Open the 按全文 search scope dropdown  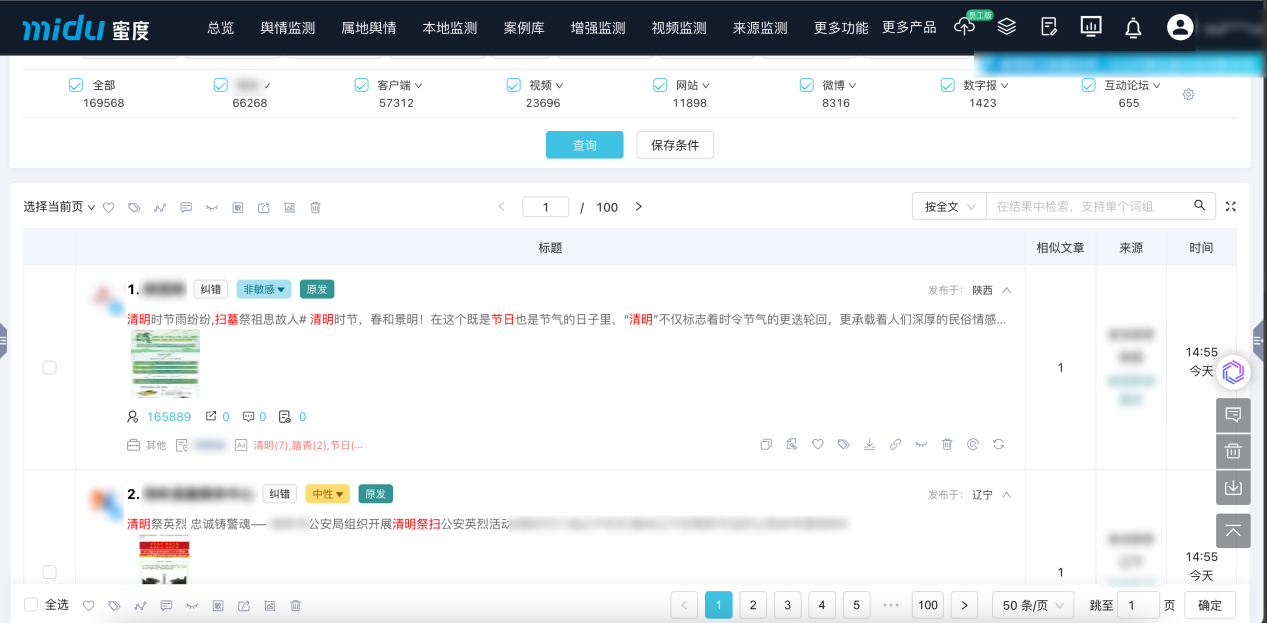pos(947,205)
